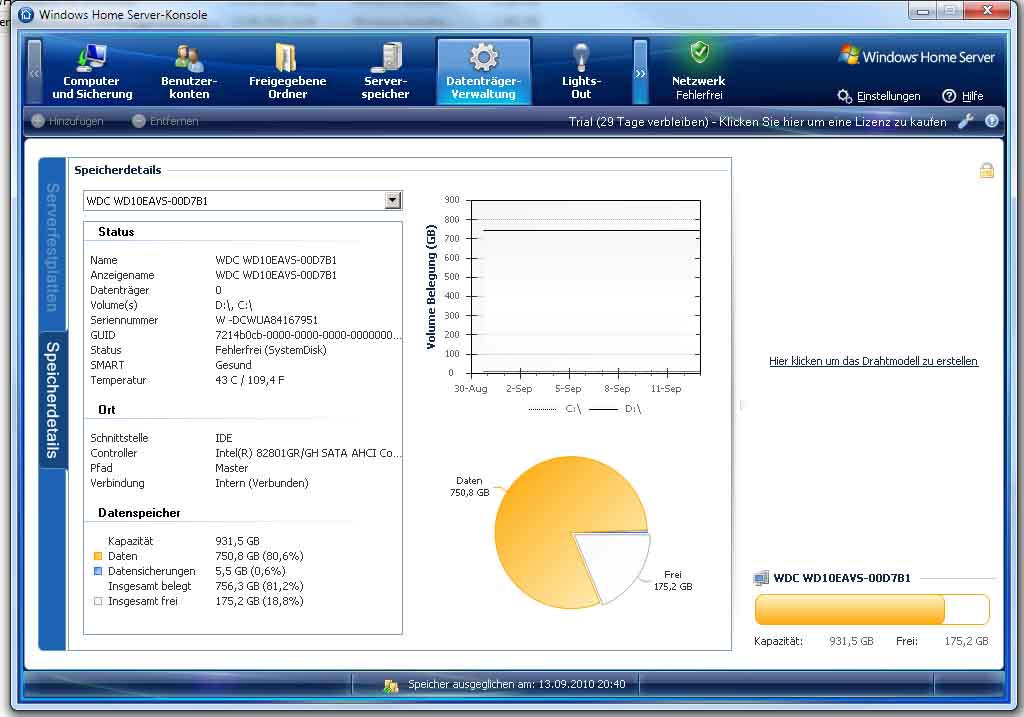Click the blue Datensicherungen legend swatch
1024x717 pixels.
coord(98,571)
